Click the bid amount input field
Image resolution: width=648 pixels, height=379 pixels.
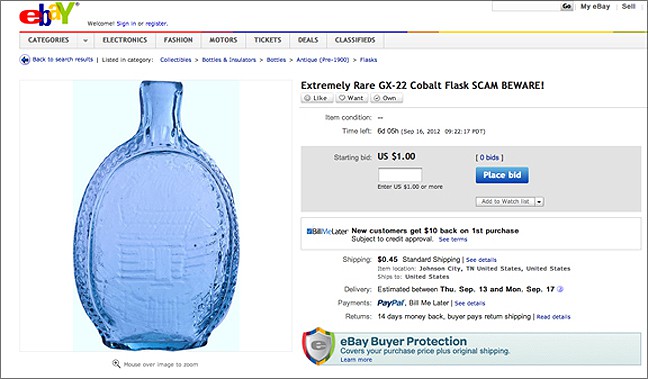pos(400,175)
